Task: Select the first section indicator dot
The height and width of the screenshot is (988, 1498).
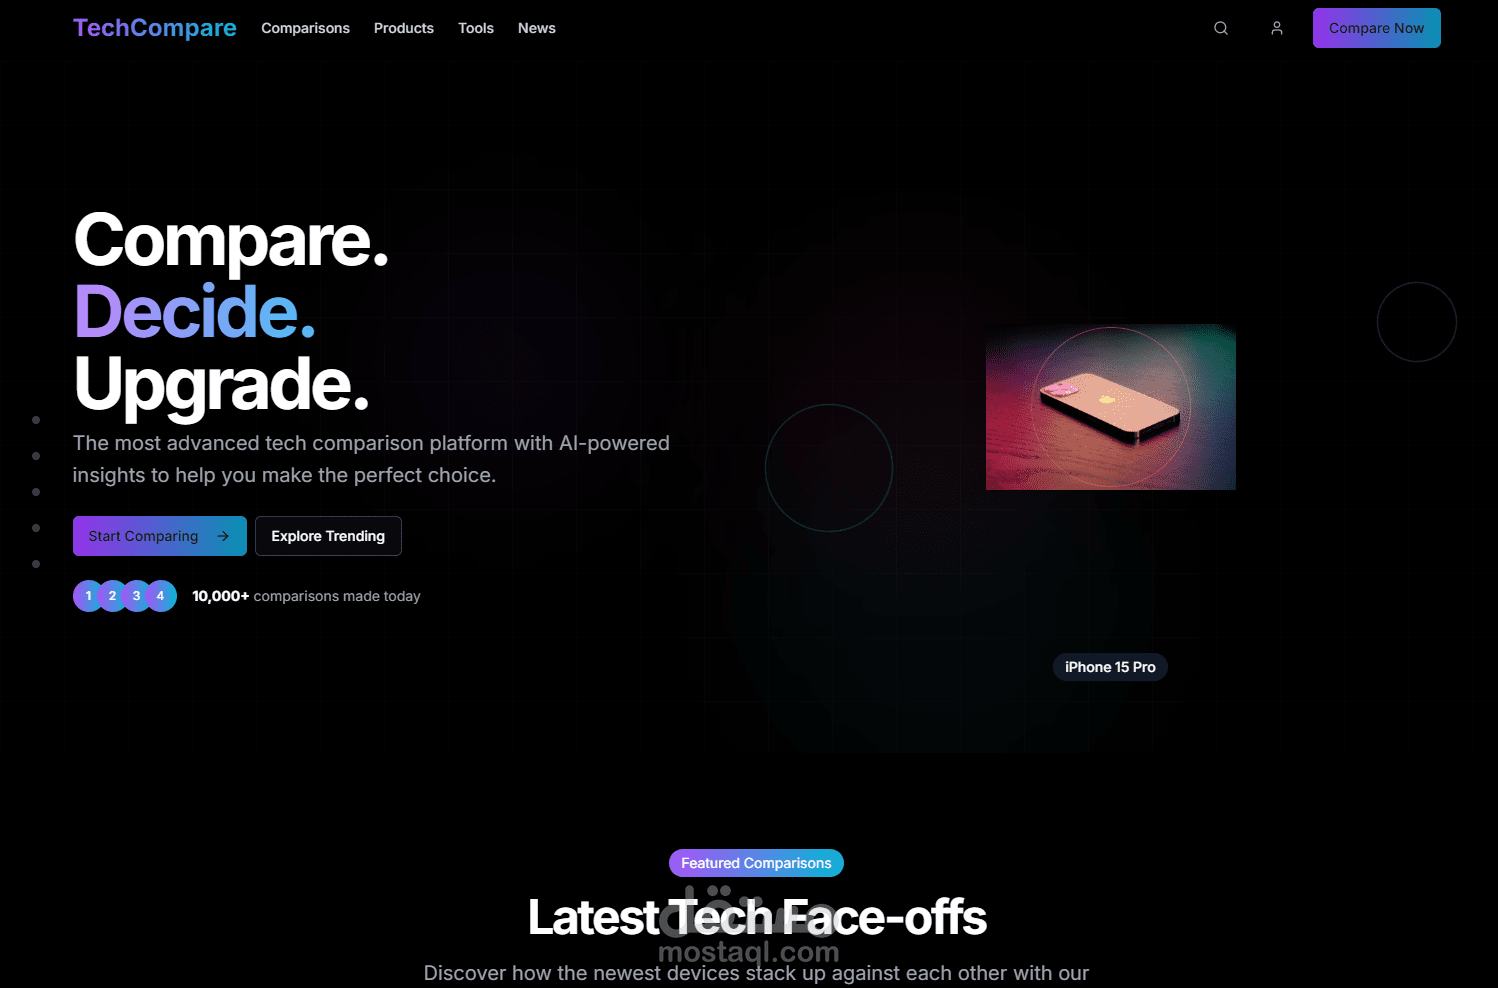Action: pos(36,420)
